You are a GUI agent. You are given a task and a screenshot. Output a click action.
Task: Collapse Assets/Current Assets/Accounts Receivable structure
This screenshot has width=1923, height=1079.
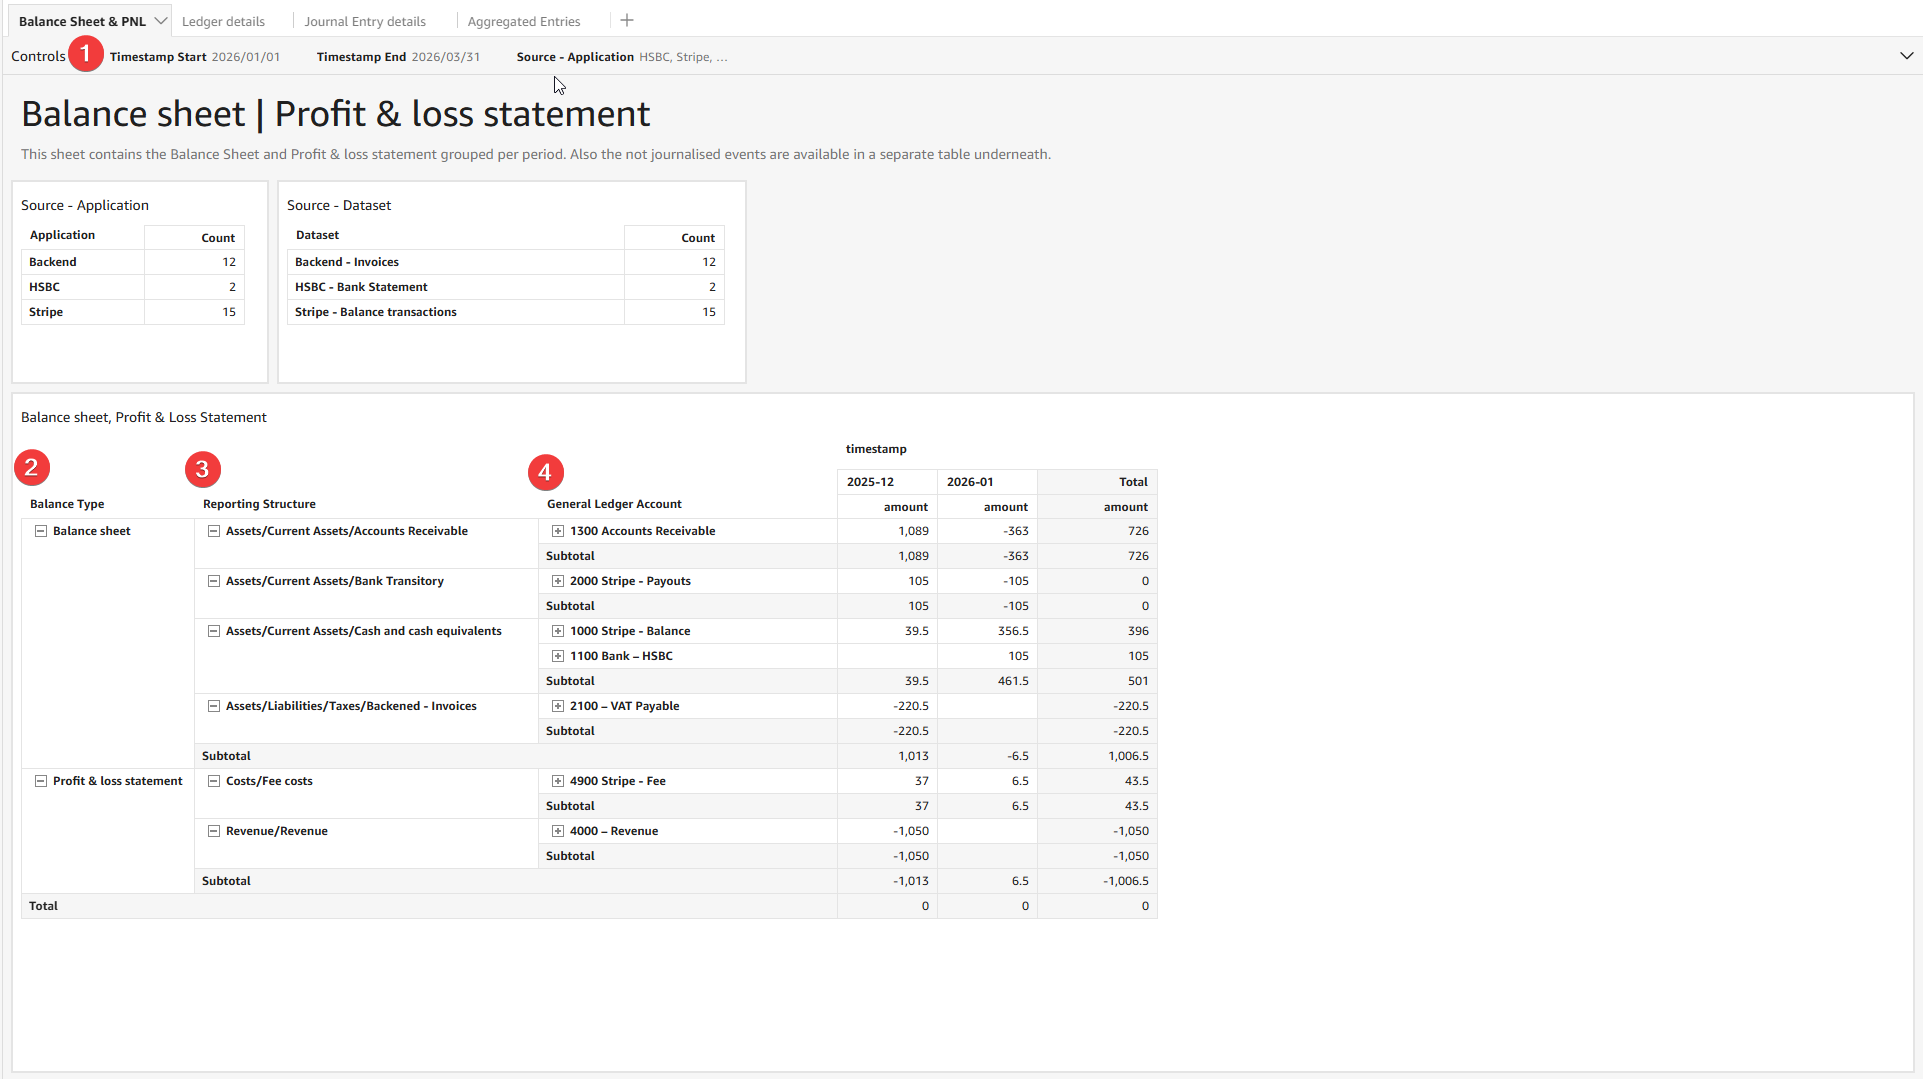tap(214, 531)
